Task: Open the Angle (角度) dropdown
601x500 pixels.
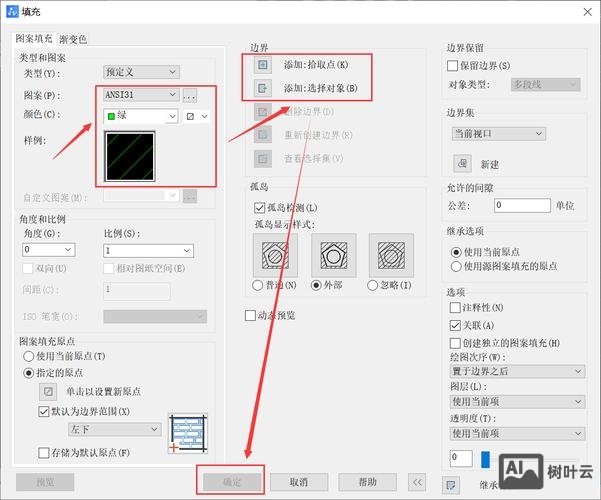Action: [x=49, y=250]
